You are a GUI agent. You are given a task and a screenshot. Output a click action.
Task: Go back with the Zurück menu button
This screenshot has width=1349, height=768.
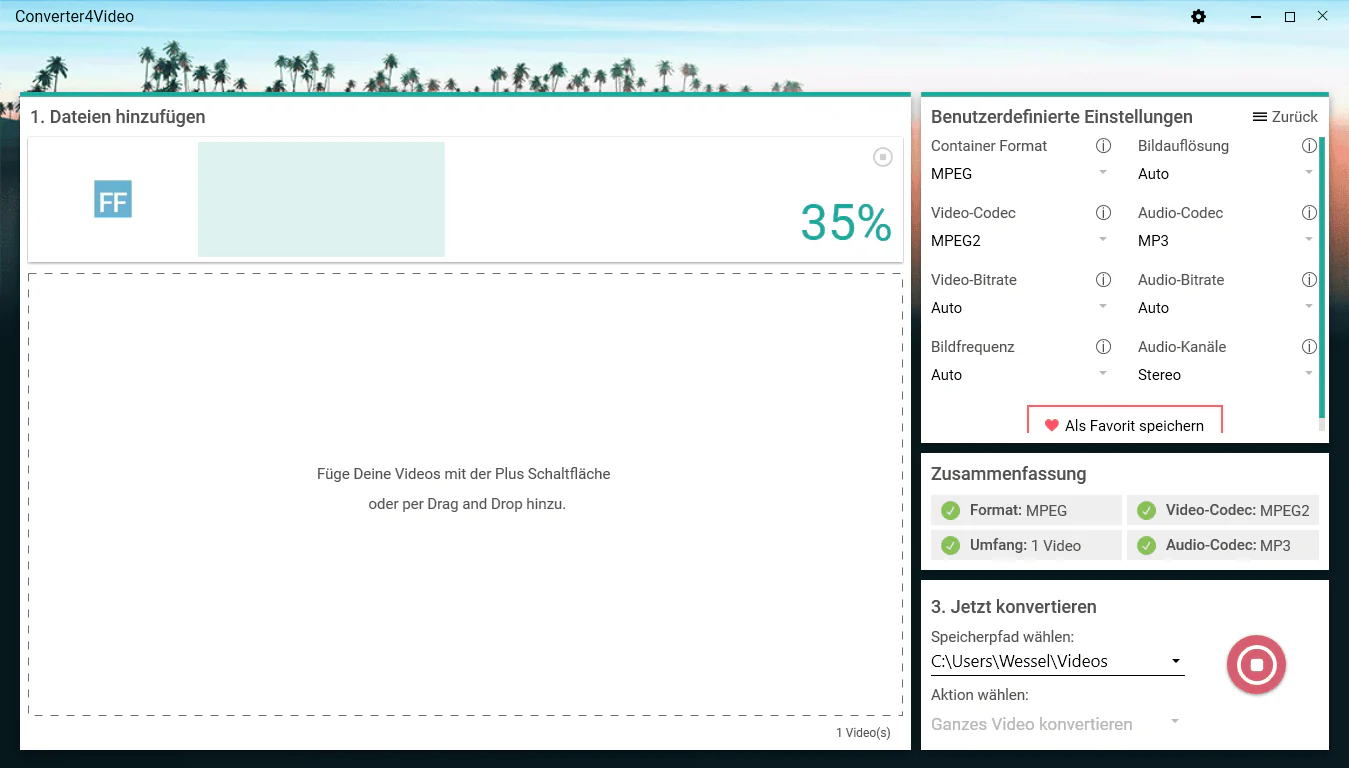1285,117
